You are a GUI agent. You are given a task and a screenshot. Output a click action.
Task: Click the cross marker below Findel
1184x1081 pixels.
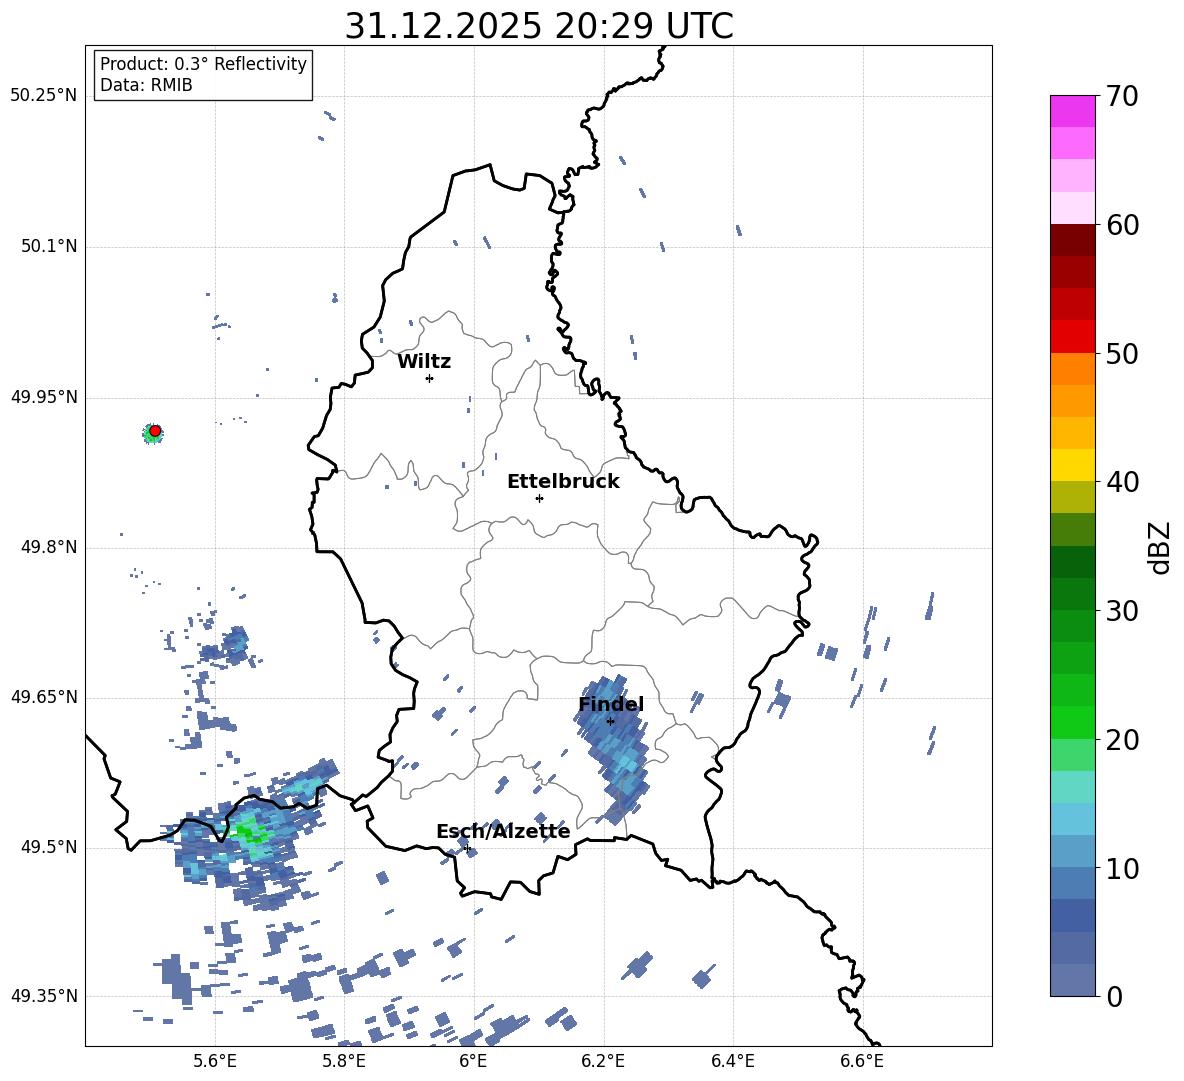pos(610,722)
